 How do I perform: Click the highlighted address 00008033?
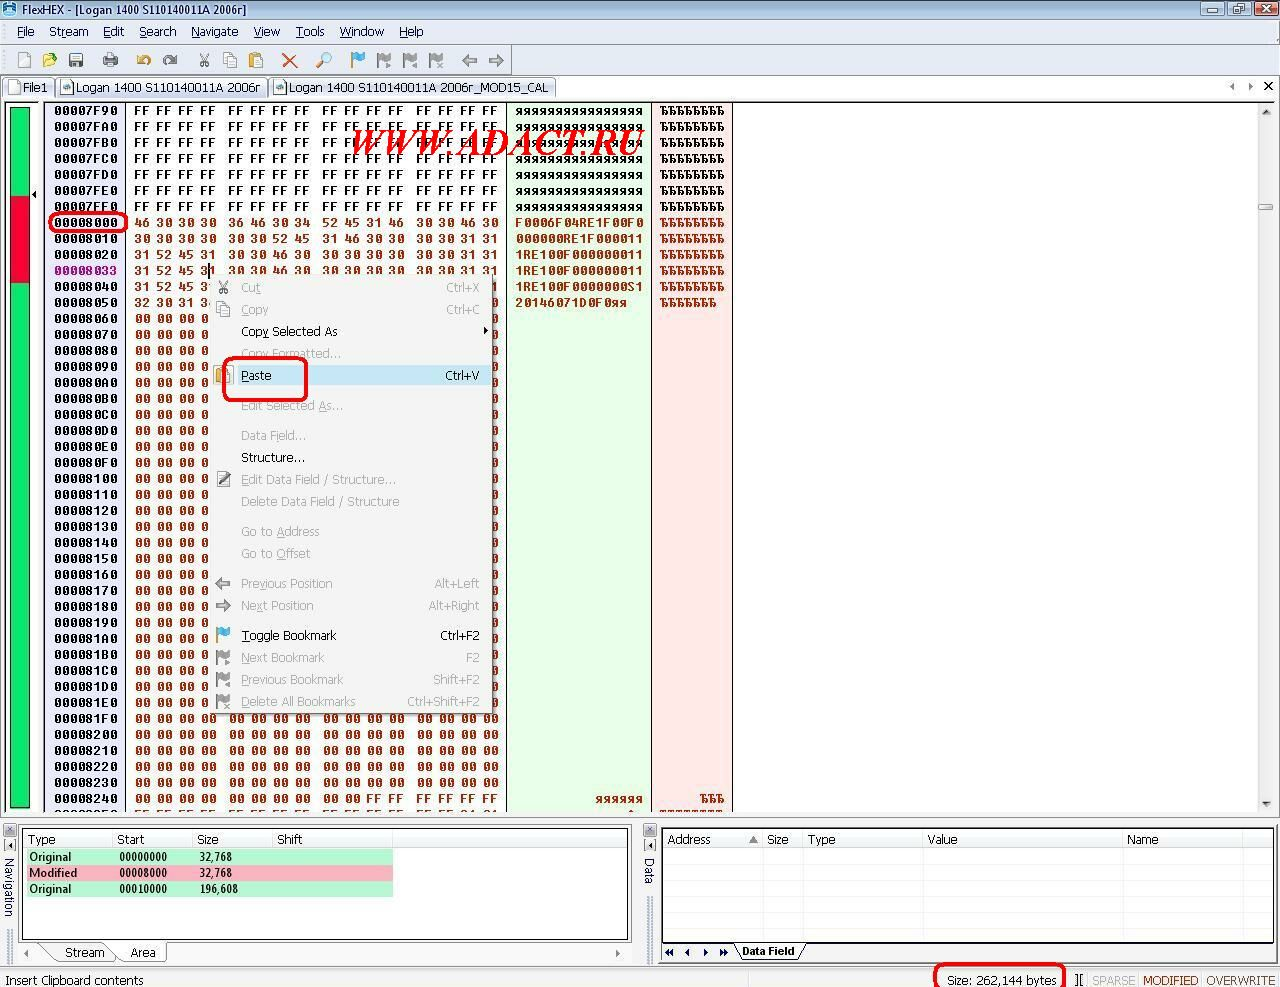86,270
